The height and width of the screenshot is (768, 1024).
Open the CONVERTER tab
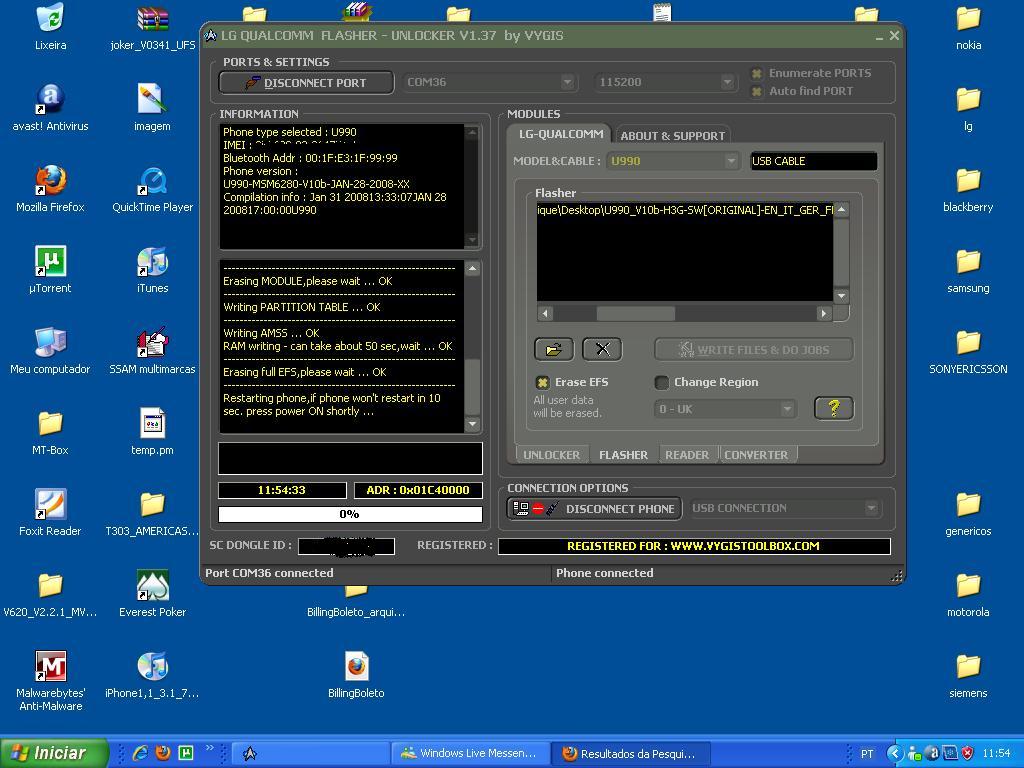point(756,455)
